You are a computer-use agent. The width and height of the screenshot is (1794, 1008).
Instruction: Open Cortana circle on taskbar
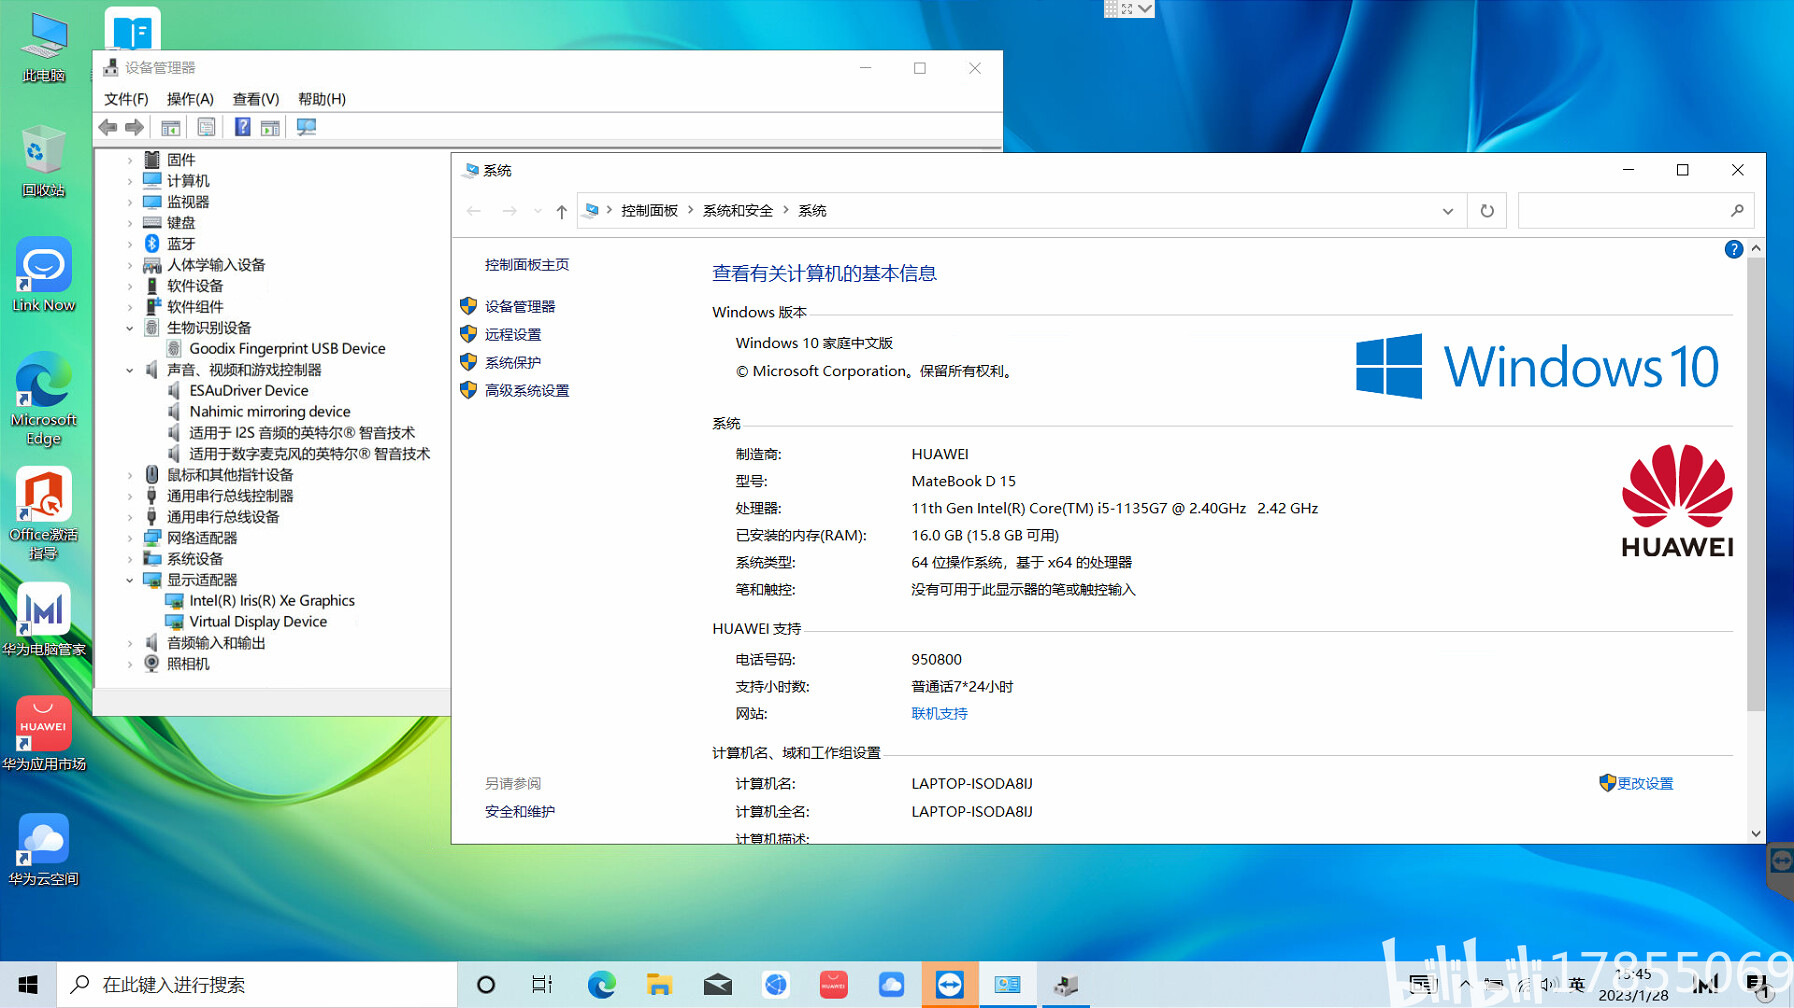click(486, 985)
